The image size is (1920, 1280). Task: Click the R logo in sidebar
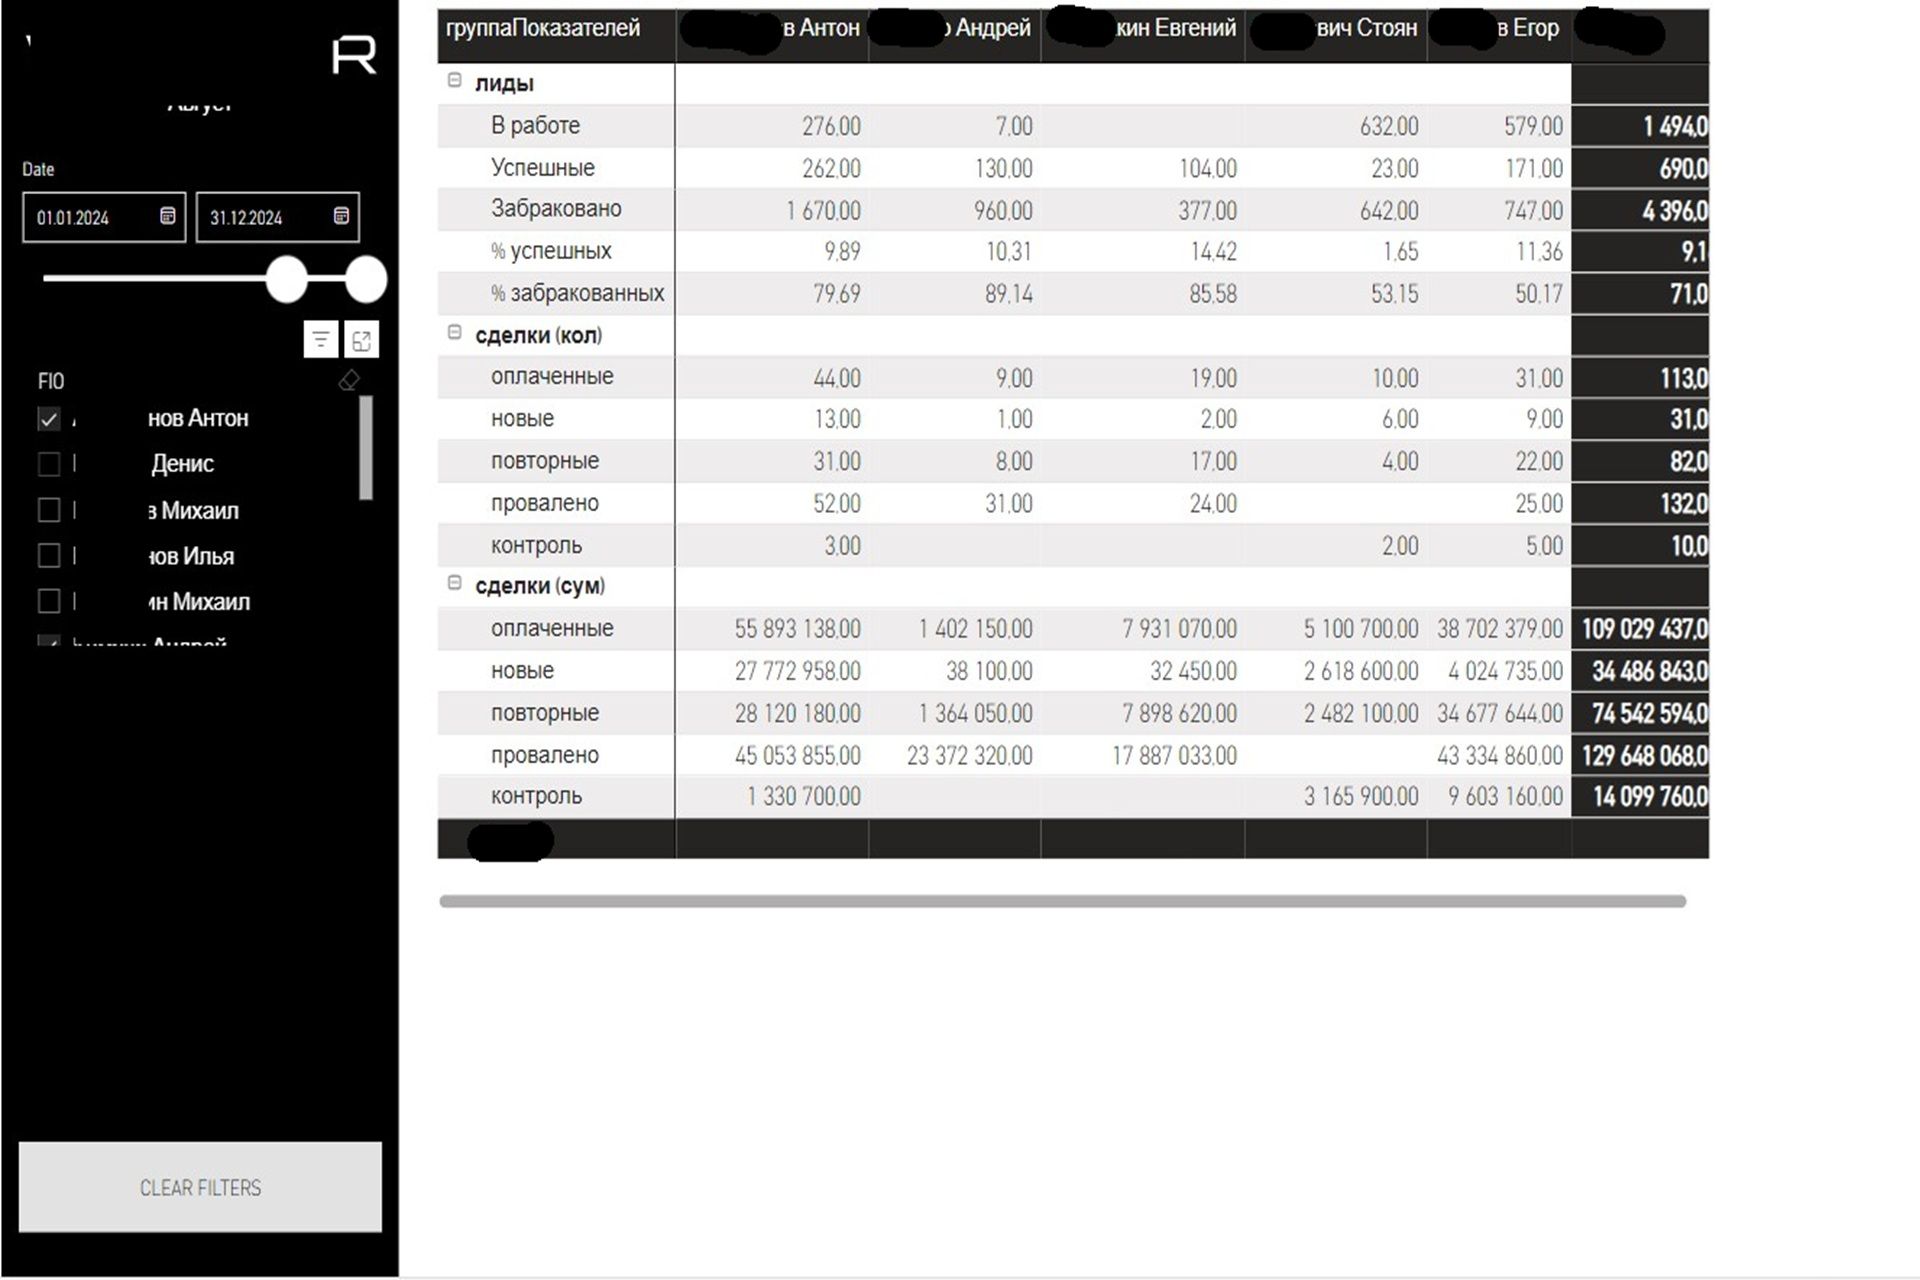pos(354,55)
